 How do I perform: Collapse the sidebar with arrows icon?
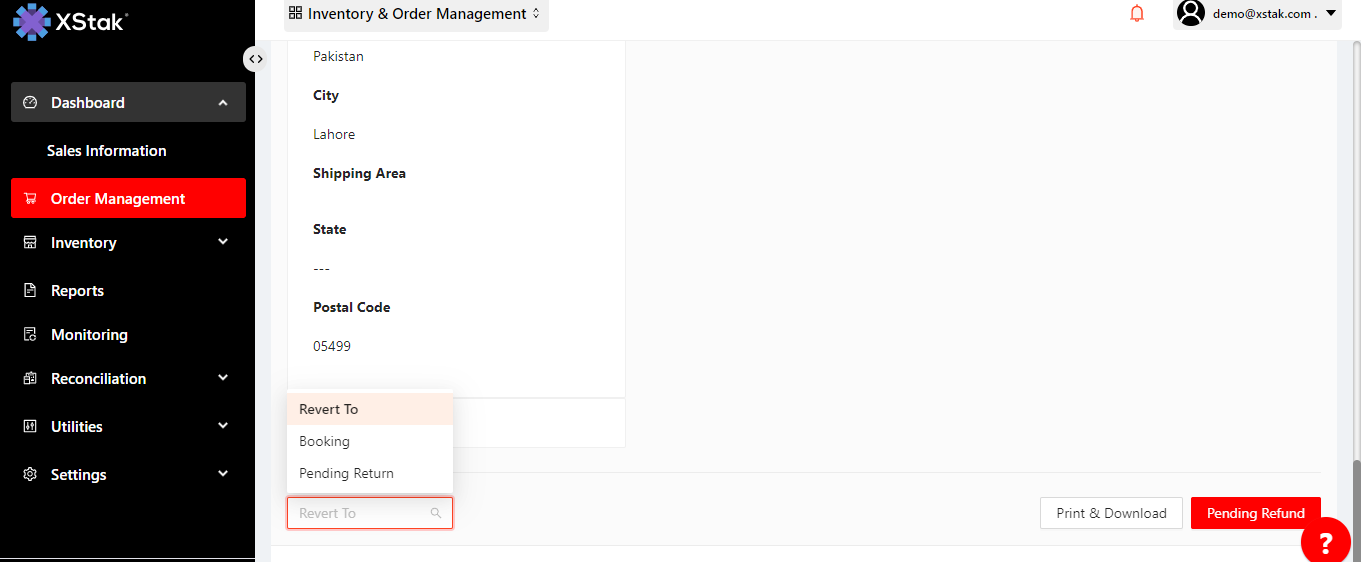tap(256, 59)
